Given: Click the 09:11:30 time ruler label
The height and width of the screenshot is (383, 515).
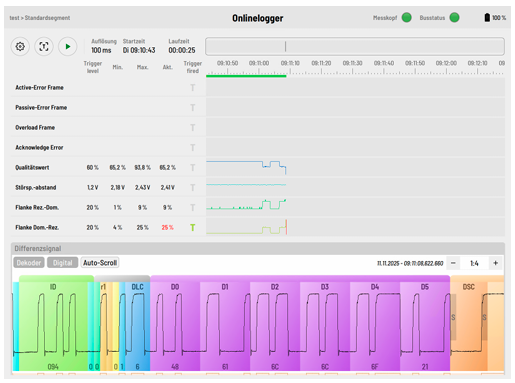Looking at the screenshot, I should (x=352, y=63).
